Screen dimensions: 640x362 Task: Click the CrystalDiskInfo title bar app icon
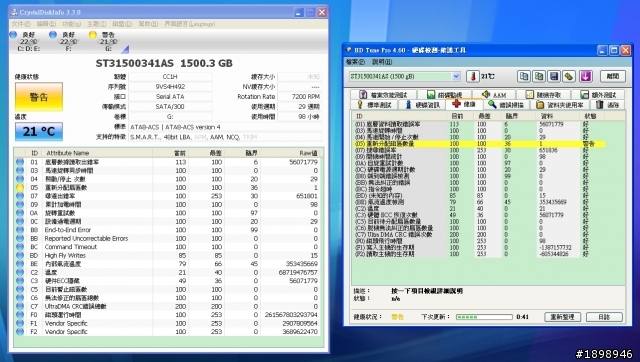tap(15, 12)
